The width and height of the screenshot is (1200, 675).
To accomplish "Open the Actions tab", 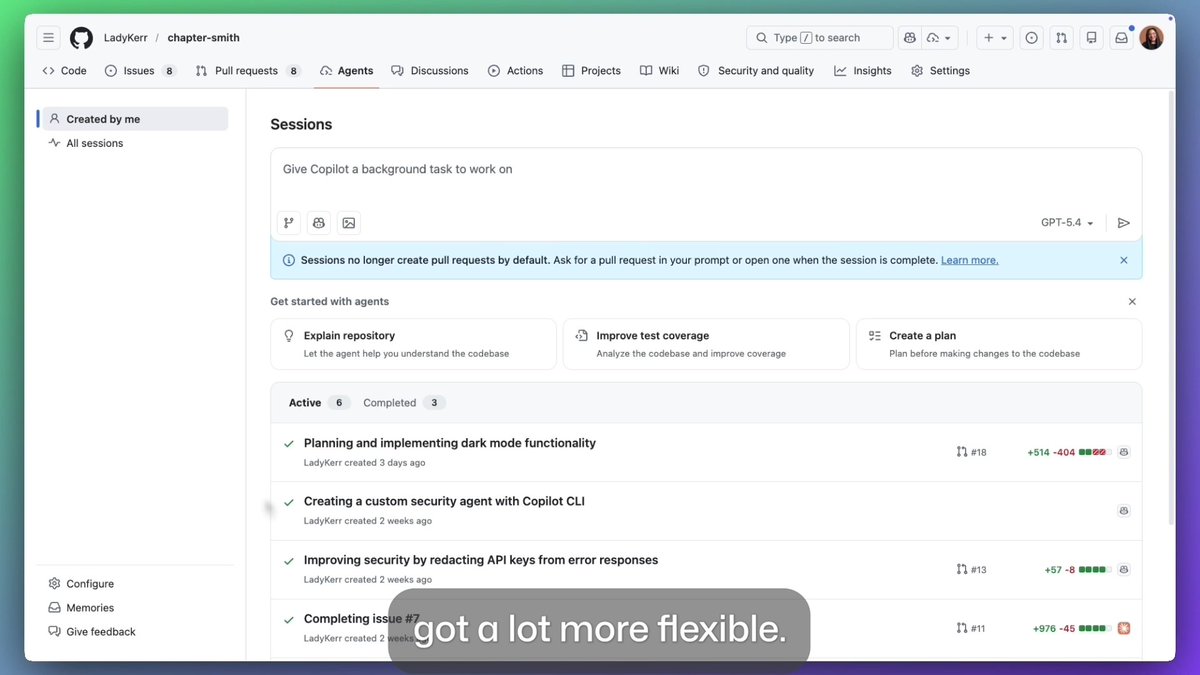I will [515, 71].
